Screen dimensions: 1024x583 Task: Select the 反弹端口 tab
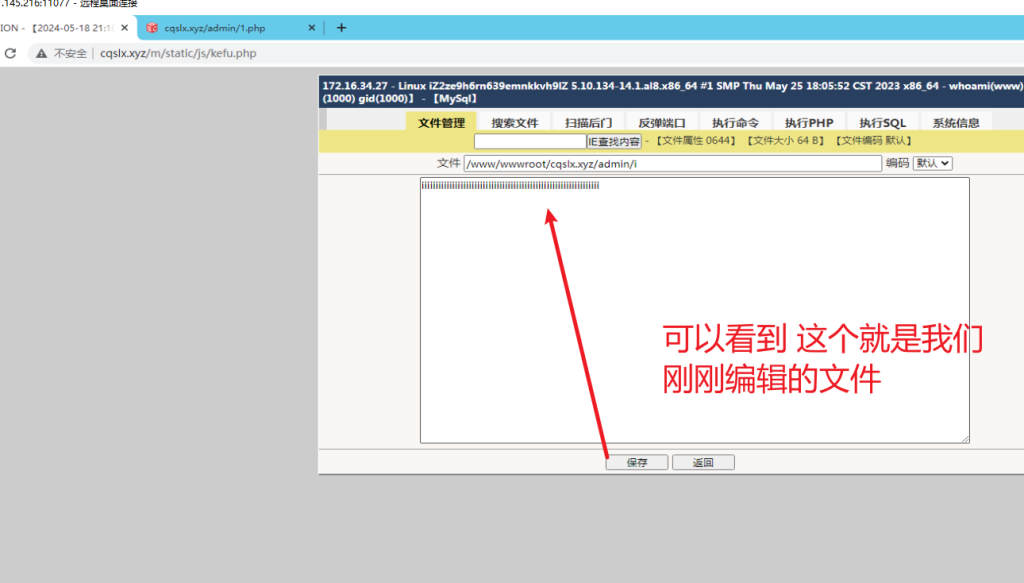[662, 123]
